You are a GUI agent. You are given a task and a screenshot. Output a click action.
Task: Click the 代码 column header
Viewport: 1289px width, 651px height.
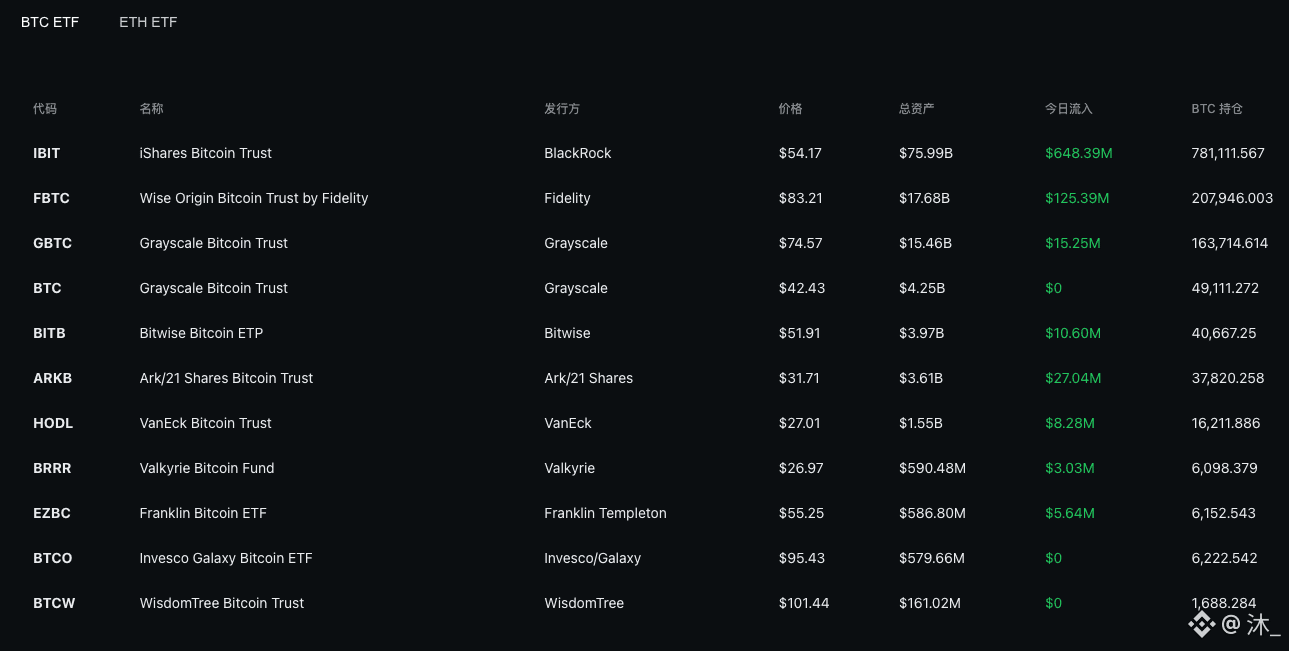pyautogui.click(x=45, y=108)
